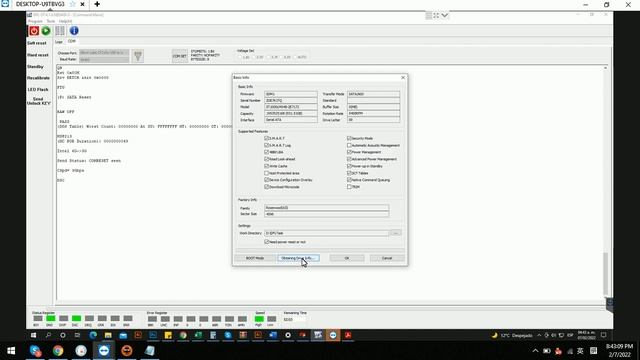The height and width of the screenshot is (360, 640).
Task: Click the grey grid icon in toolbar
Action: pyautogui.click(x=60, y=31)
